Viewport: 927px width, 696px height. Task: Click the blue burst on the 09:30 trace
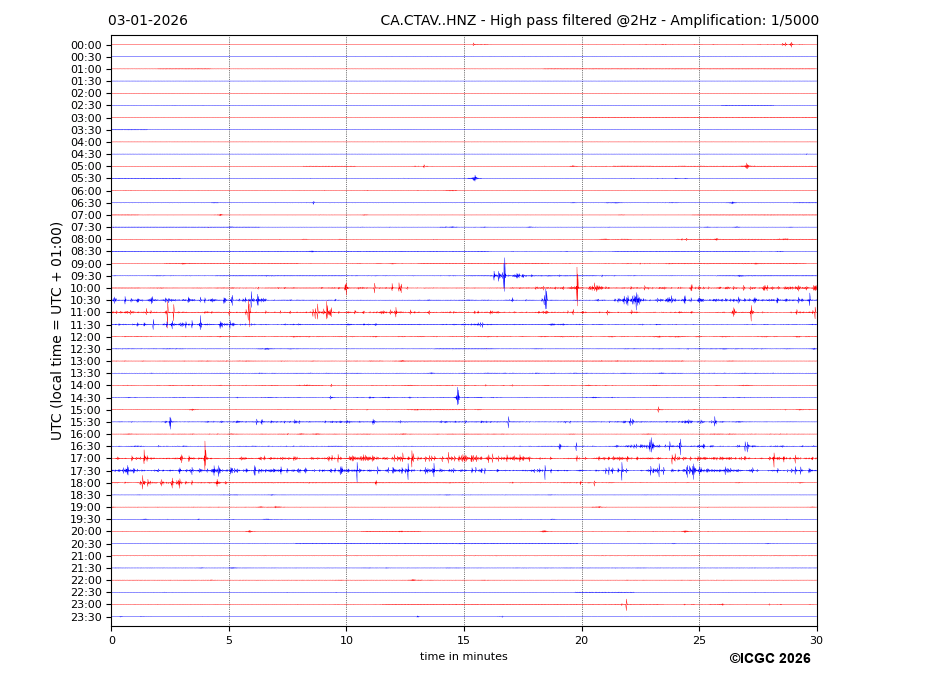point(503,275)
